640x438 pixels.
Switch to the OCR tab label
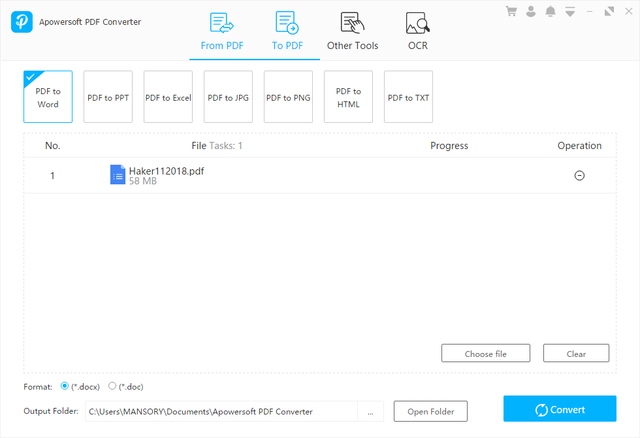click(x=418, y=46)
